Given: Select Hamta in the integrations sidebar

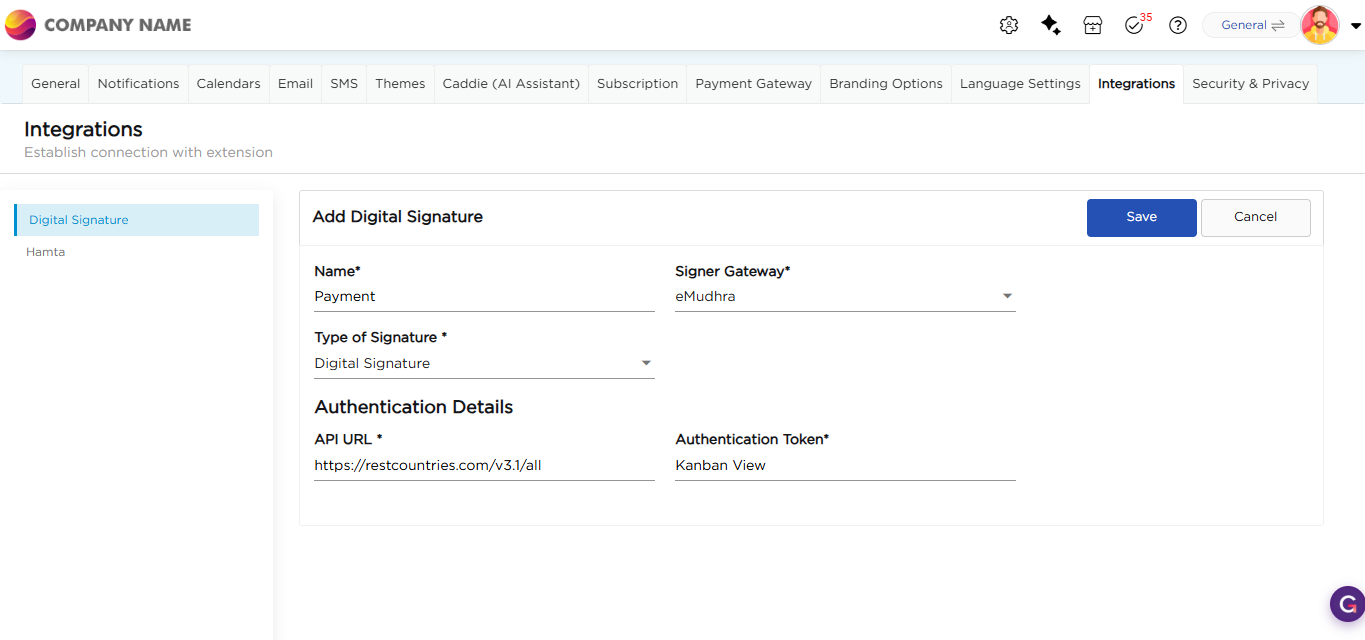Looking at the screenshot, I should [x=46, y=252].
